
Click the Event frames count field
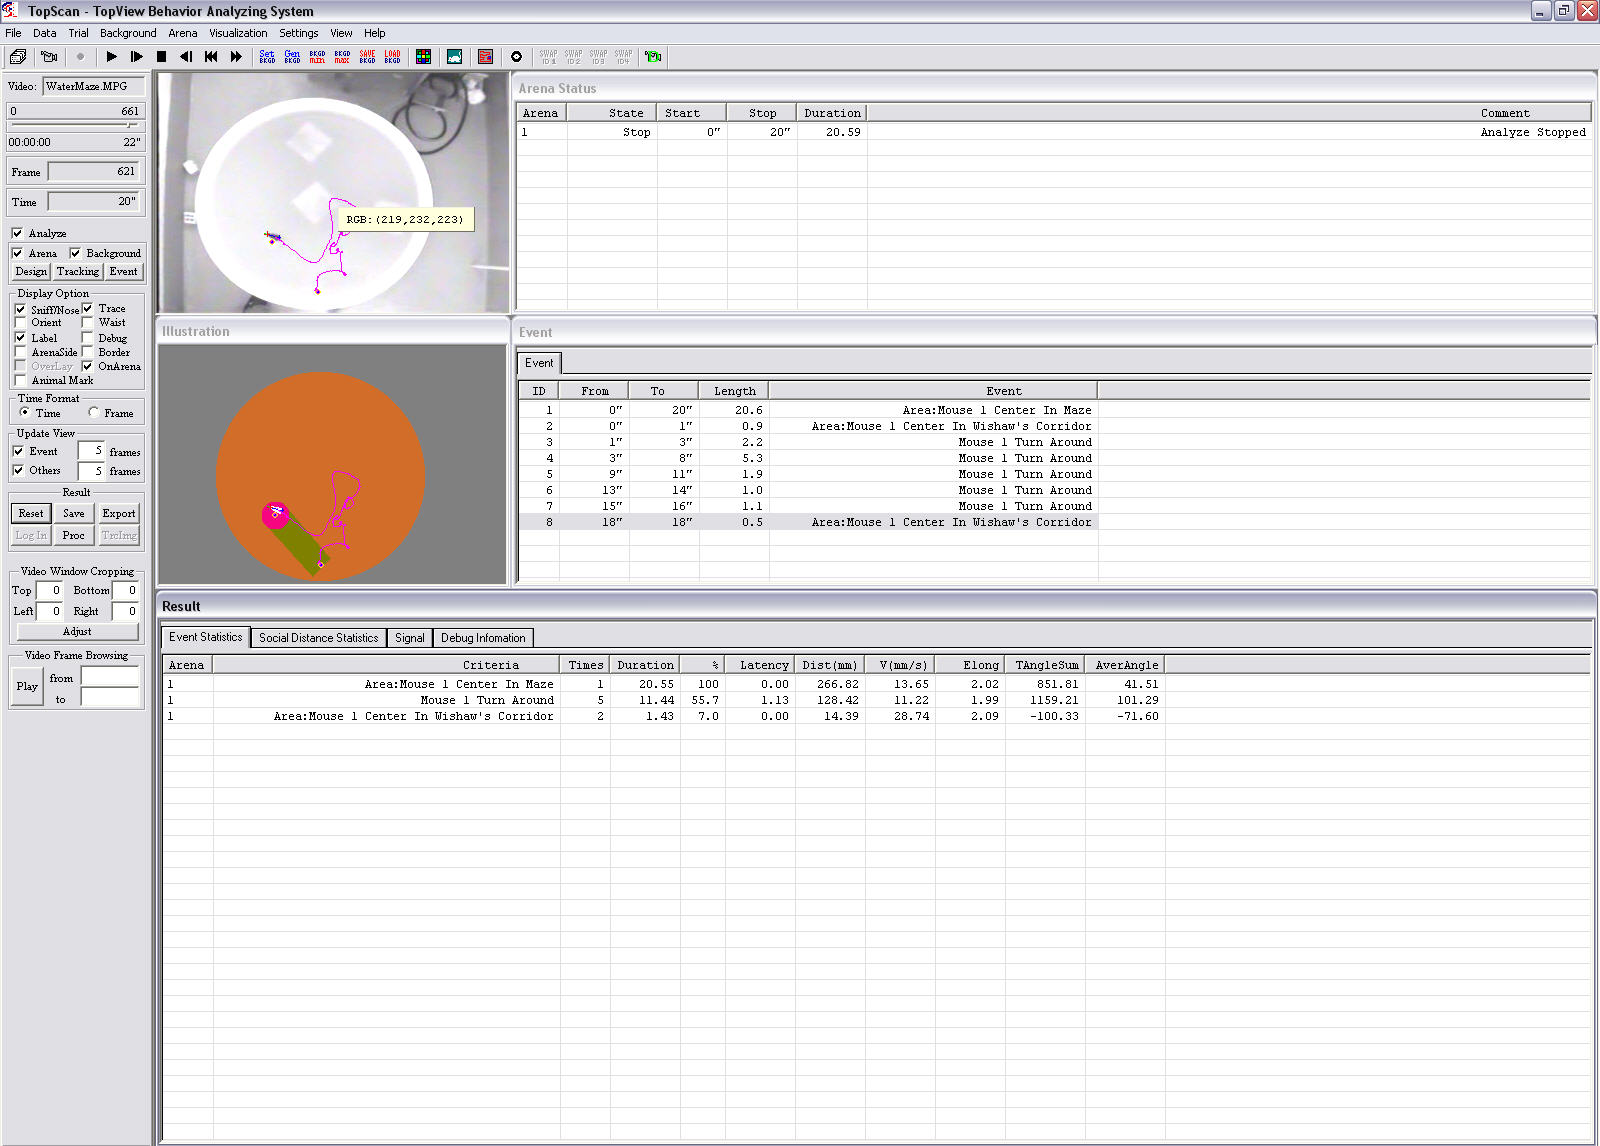[x=91, y=451]
